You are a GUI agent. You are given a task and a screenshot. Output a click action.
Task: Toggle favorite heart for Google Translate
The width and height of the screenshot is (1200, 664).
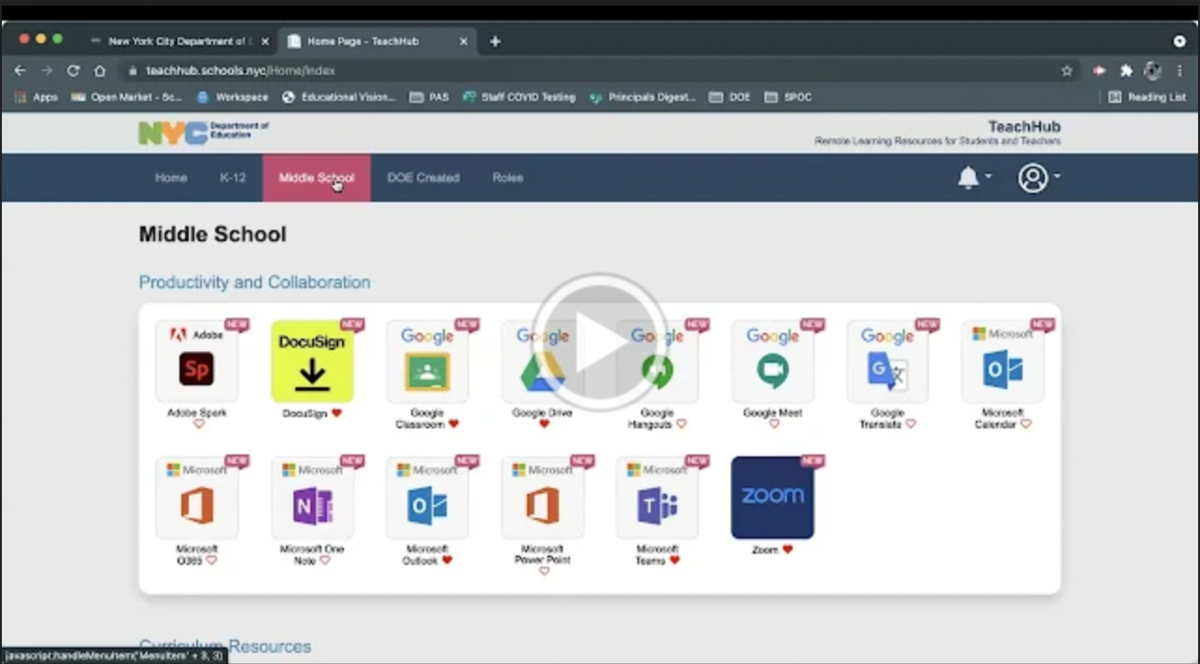[910, 424]
